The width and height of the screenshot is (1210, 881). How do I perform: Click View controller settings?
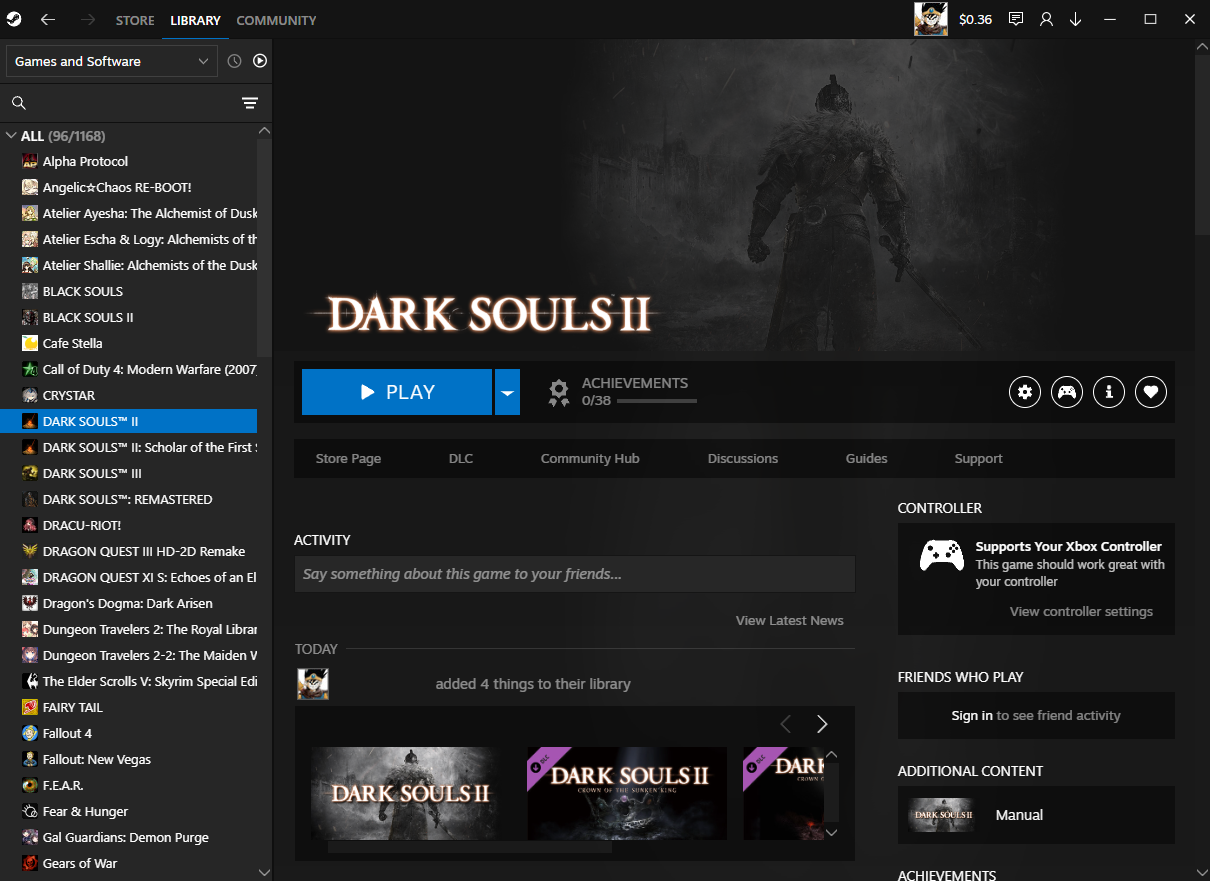coord(1081,611)
